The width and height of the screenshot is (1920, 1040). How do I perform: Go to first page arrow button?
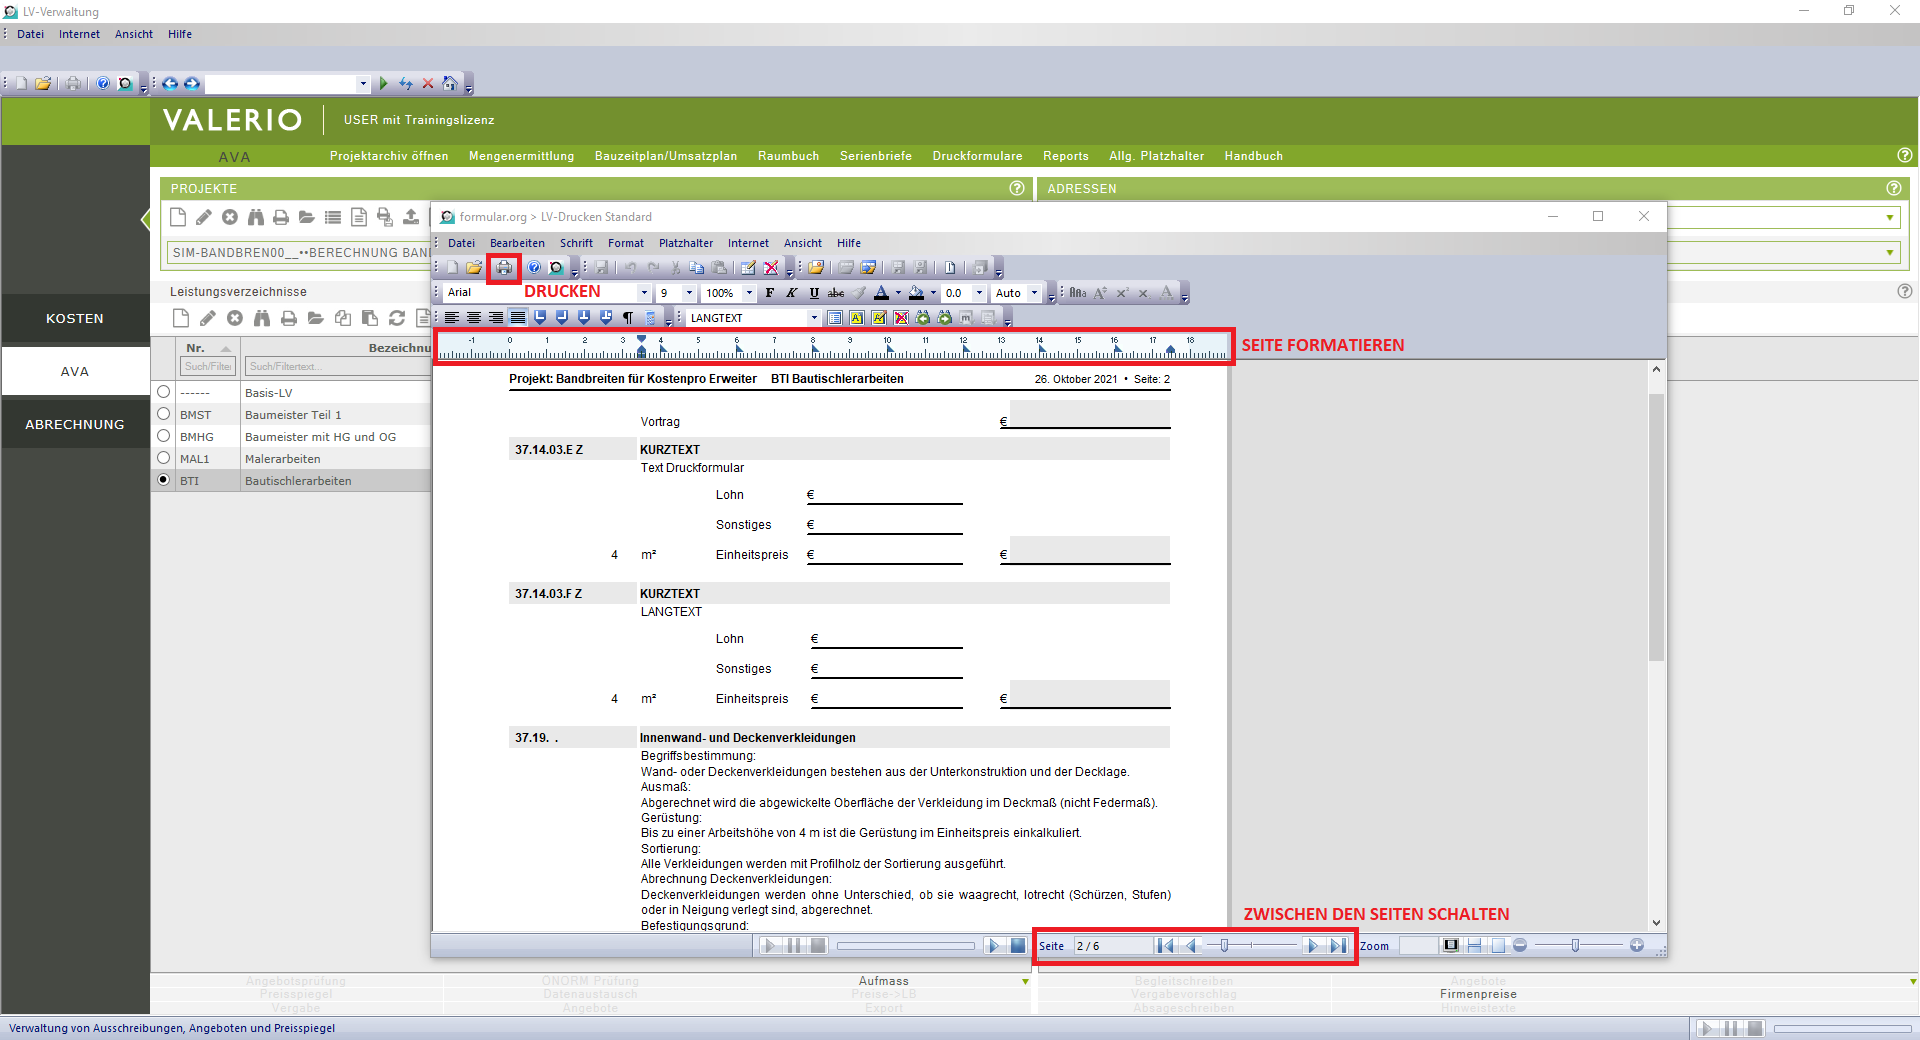[1165, 946]
